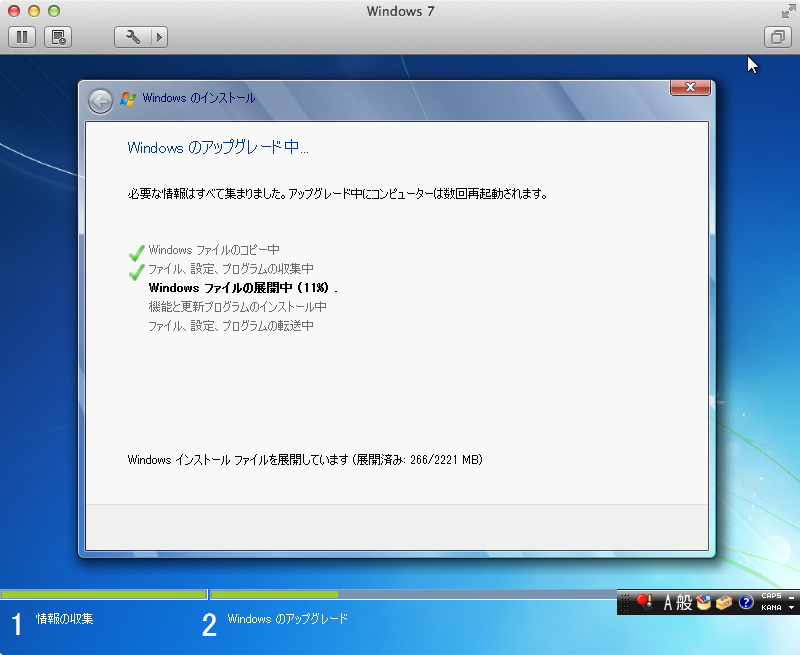The image size is (800, 655).
Task: Open virtual machine settings wrench
Action: point(133,37)
